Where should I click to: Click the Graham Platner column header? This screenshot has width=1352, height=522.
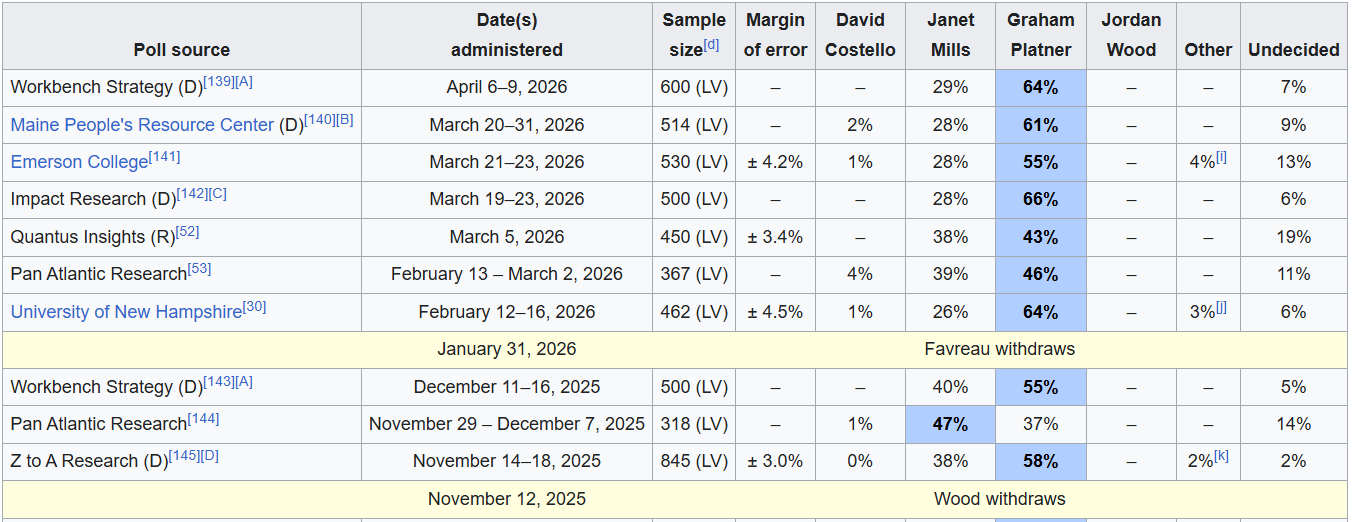pyautogui.click(x=1040, y=35)
